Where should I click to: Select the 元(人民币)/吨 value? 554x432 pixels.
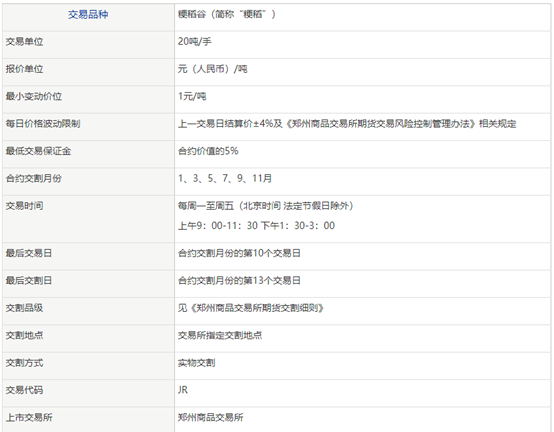coord(212,69)
